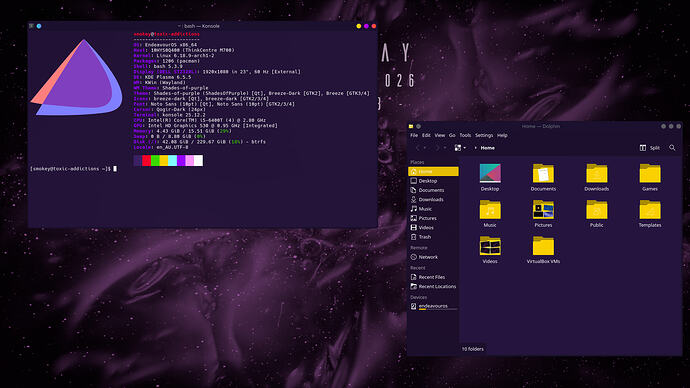The height and width of the screenshot is (388, 690).
Task: Open the Documents folder icon in Dolphin's file view
Action: [x=543, y=173]
